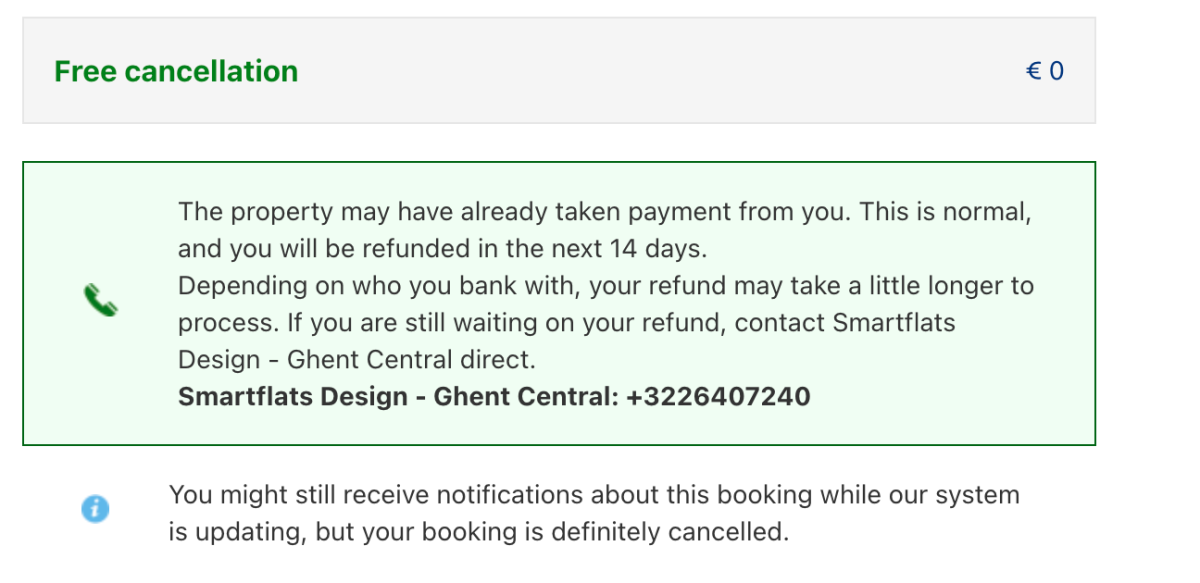
Task: Click the Free cancellation heading
Action: pos(176,72)
